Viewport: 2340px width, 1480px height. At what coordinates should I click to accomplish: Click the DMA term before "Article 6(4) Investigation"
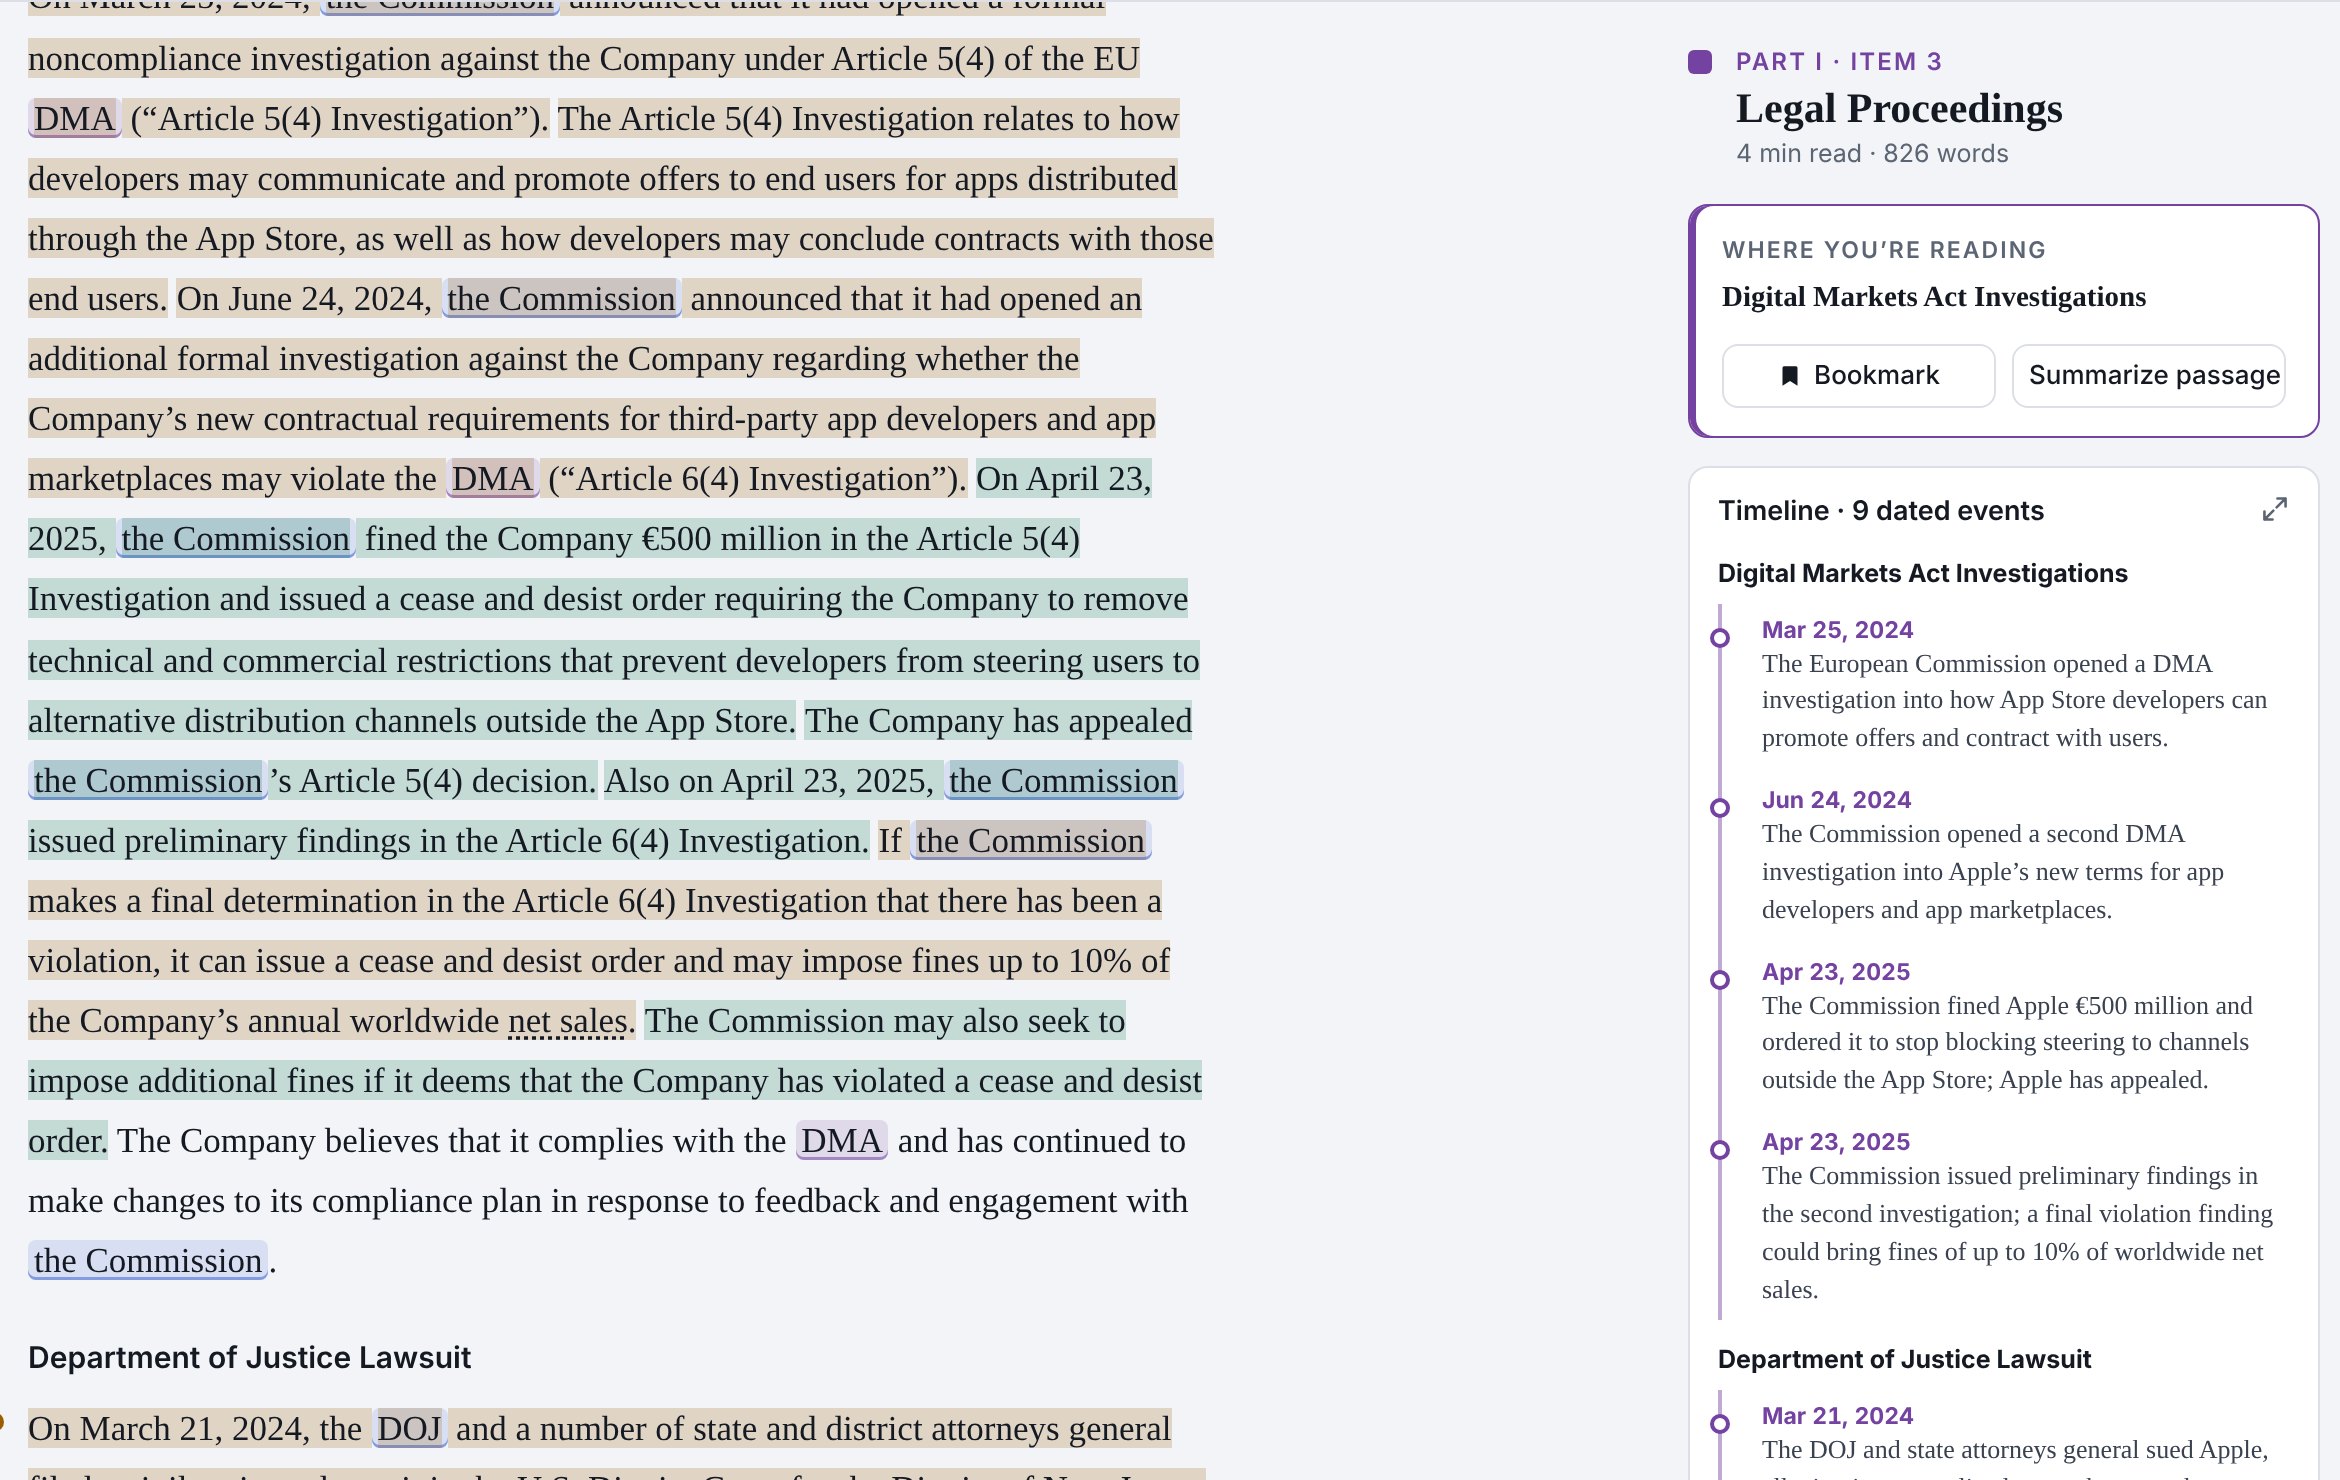click(x=492, y=479)
